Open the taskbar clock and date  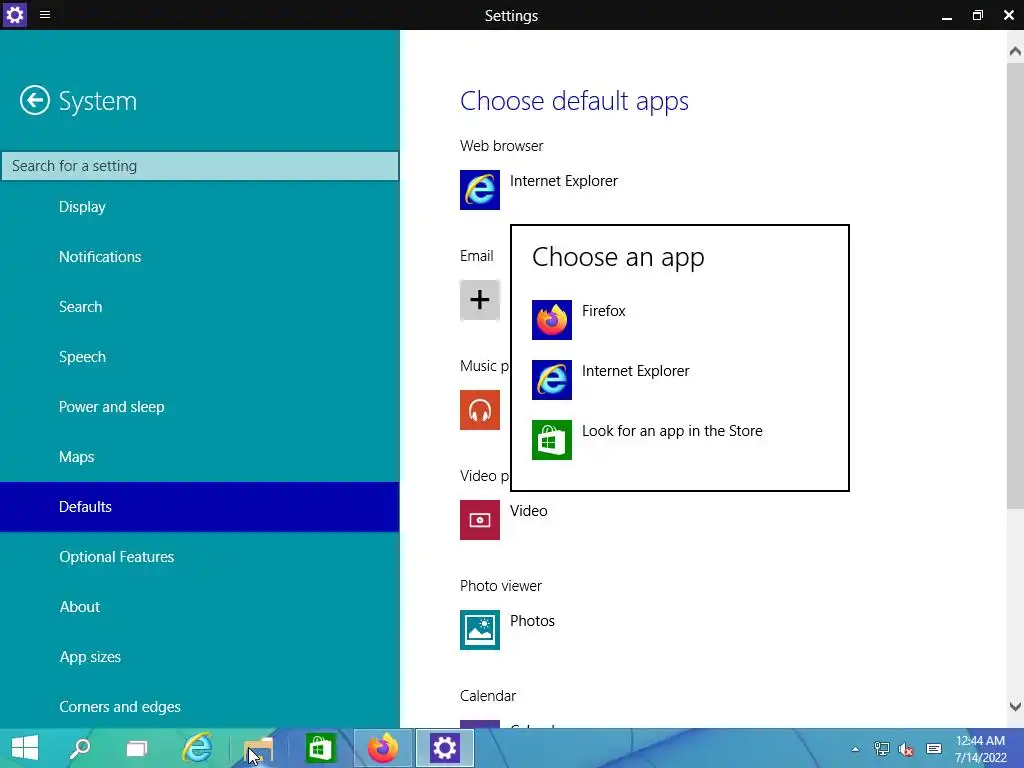coord(980,749)
